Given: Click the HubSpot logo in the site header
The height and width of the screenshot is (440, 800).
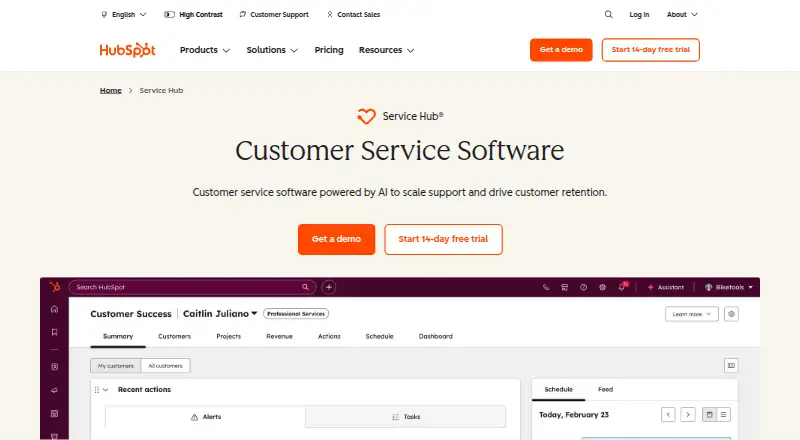Looking at the screenshot, I should click(127, 50).
